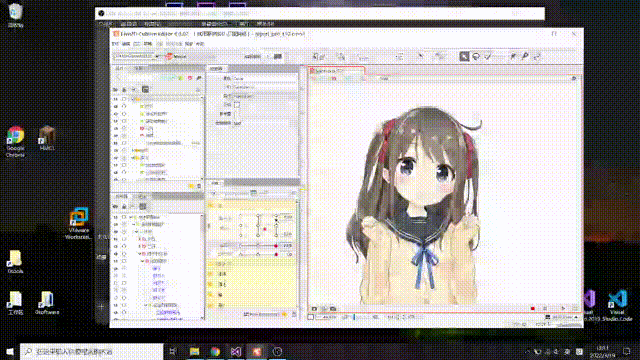Image resolution: width=640 pixels, height=360 pixels.
Task: Open the first item in the editor menu bar
Action: [116, 44]
